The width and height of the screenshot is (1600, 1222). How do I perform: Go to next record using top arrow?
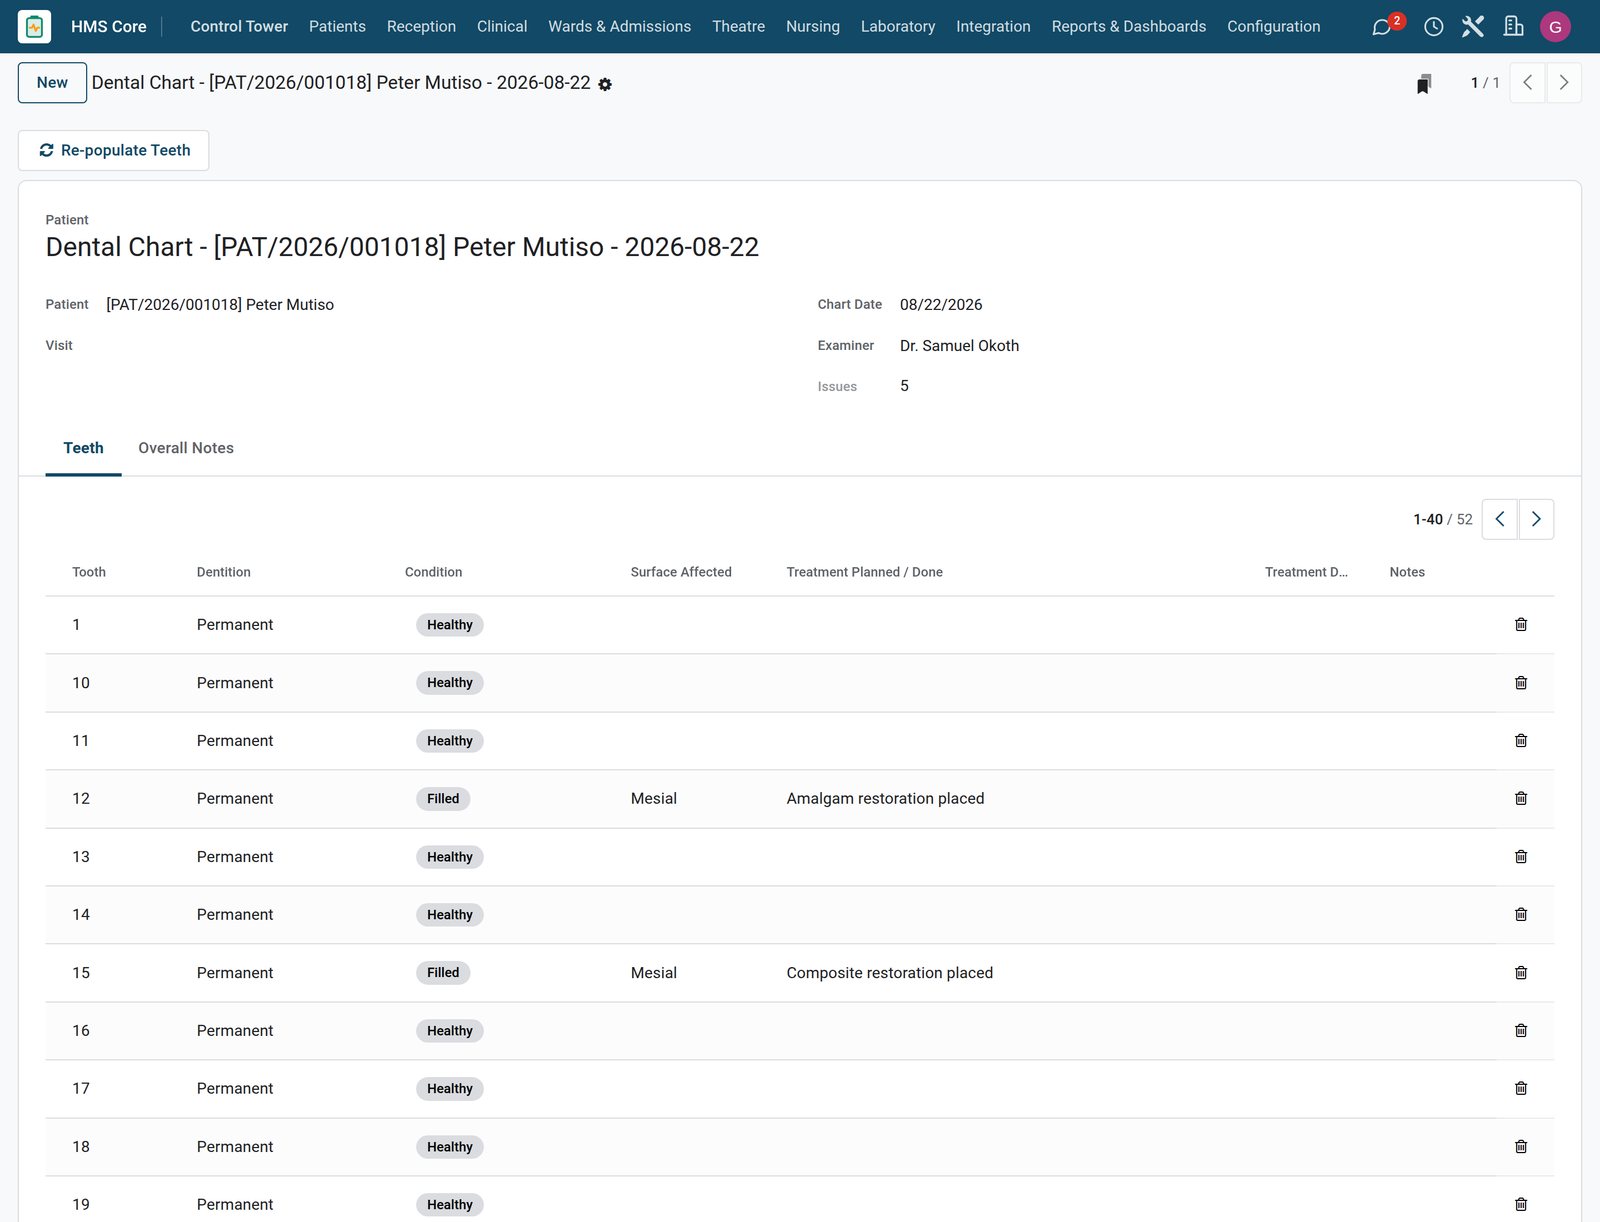click(x=1564, y=83)
